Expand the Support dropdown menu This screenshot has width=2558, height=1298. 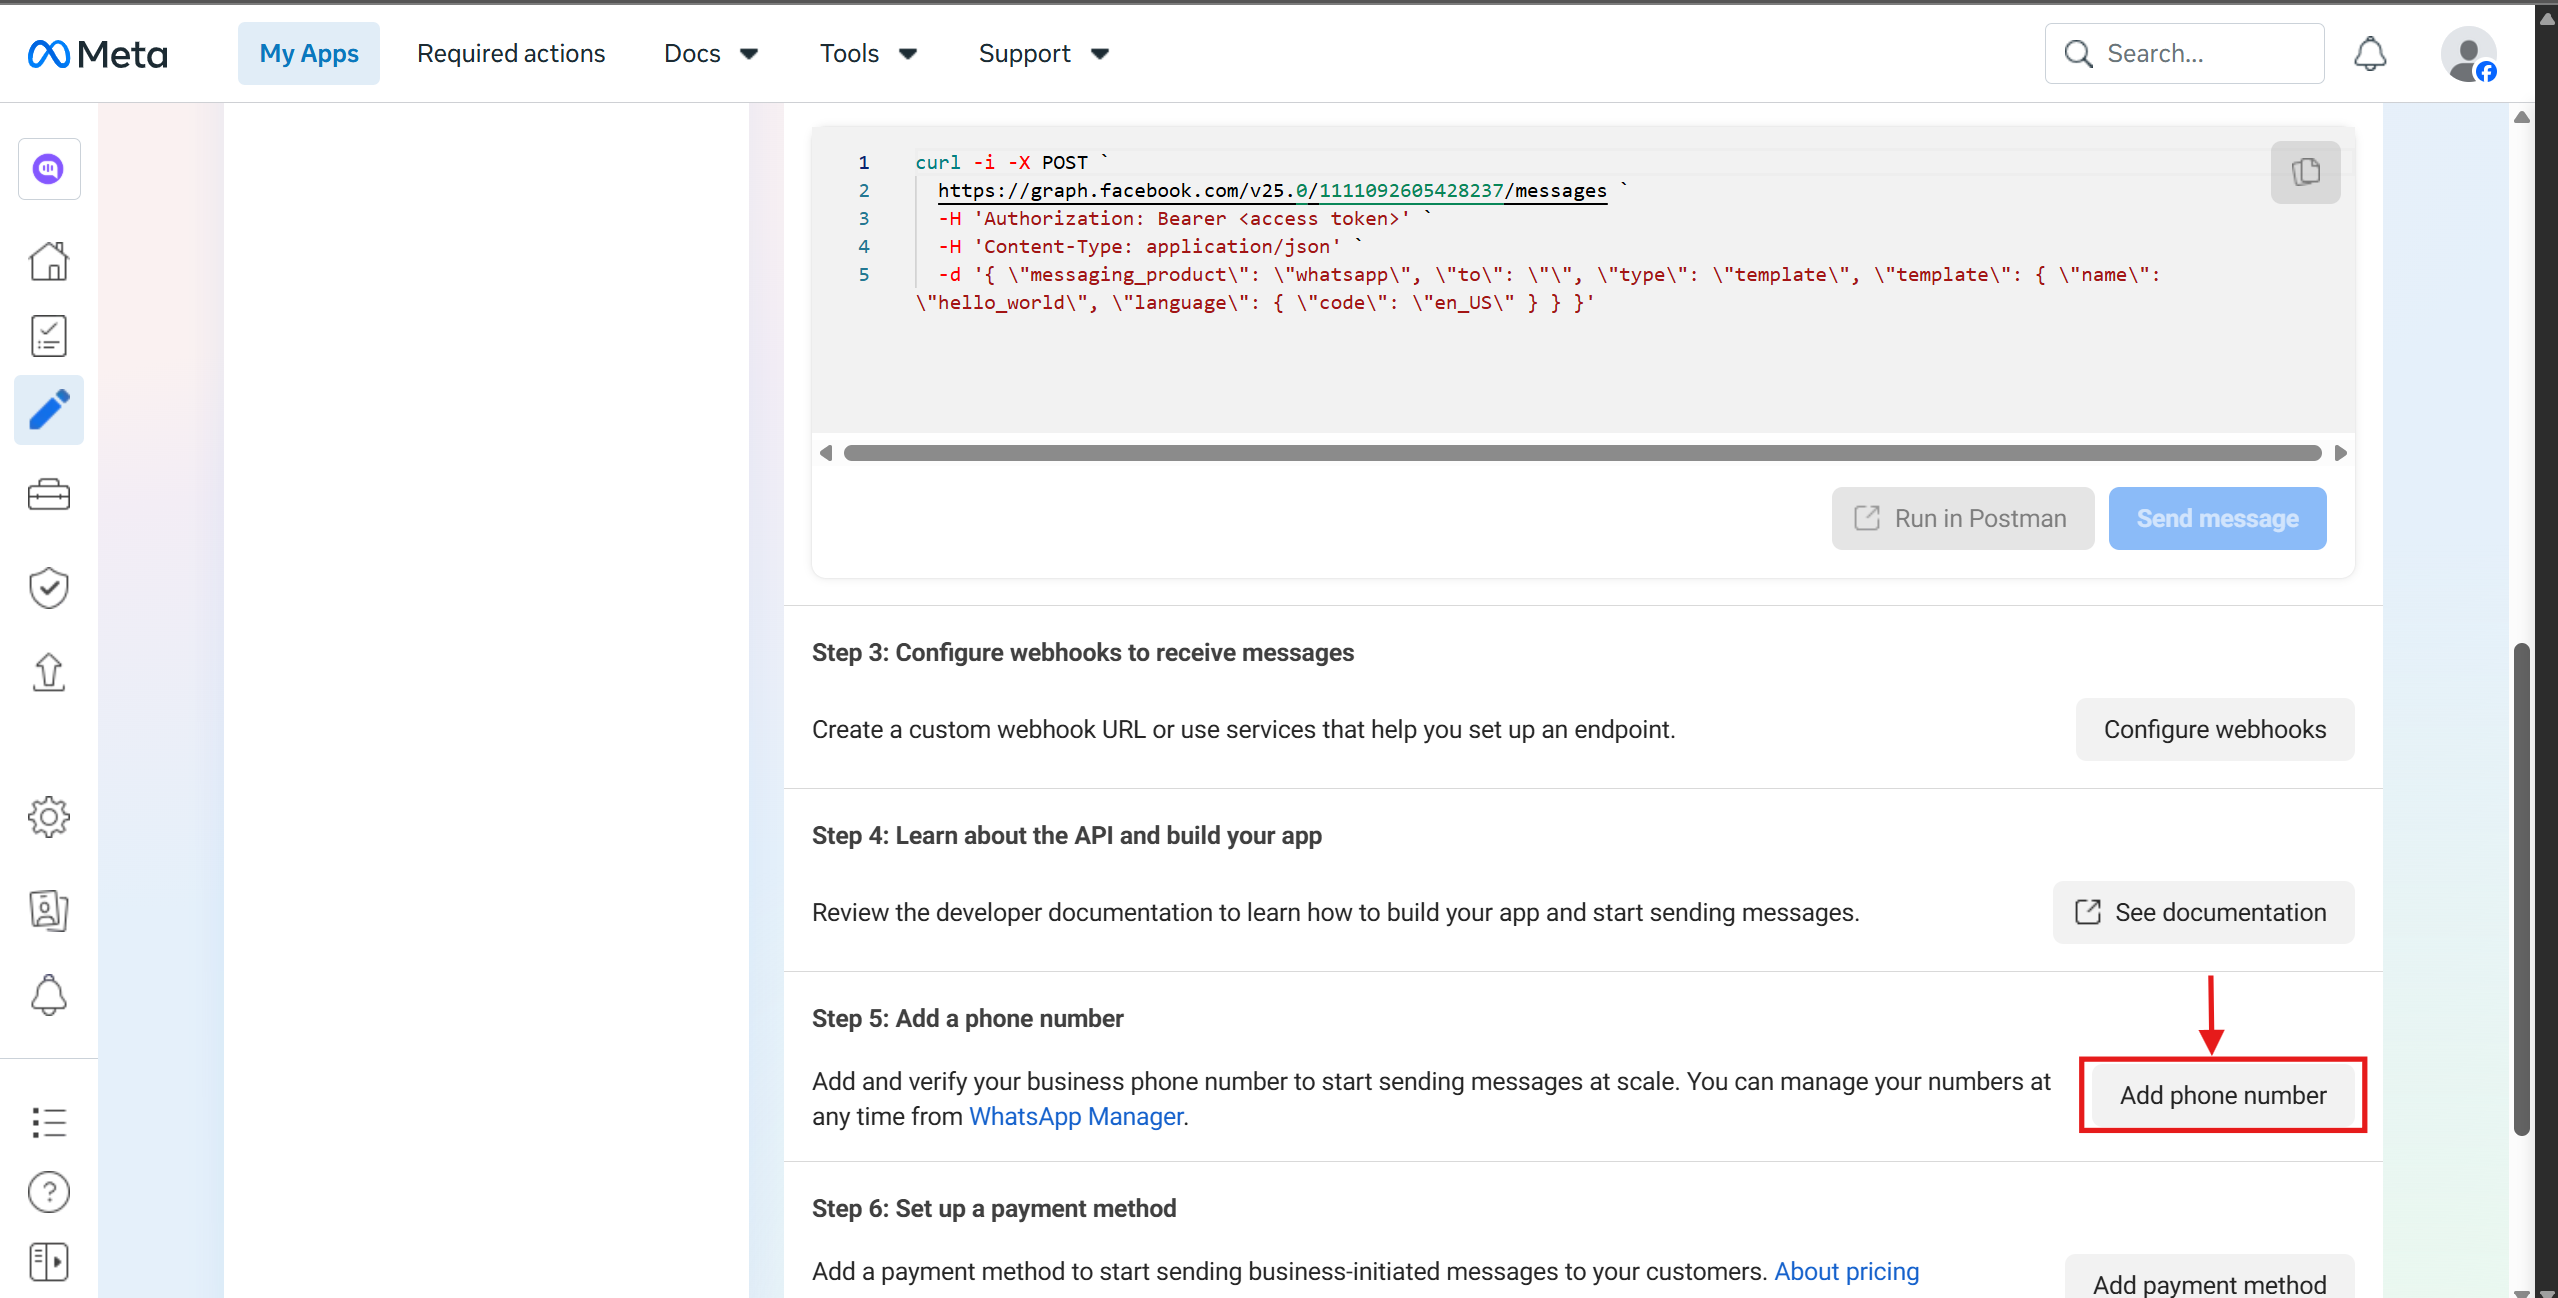[1044, 54]
